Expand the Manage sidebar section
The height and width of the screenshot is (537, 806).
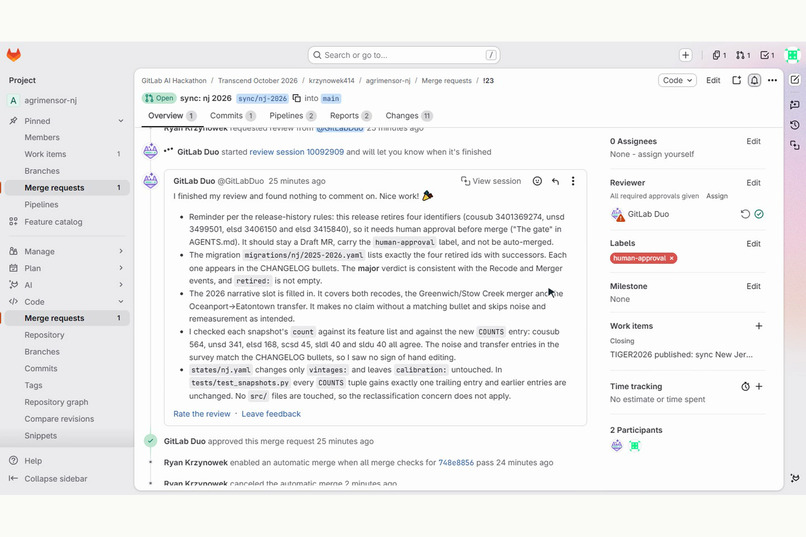click(65, 251)
